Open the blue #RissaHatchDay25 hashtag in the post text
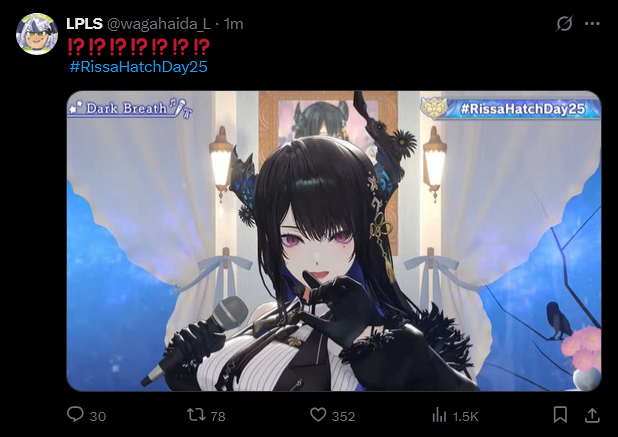The height and width of the screenshot is (437, 618). pyautogui.click(x=138, y=67)
